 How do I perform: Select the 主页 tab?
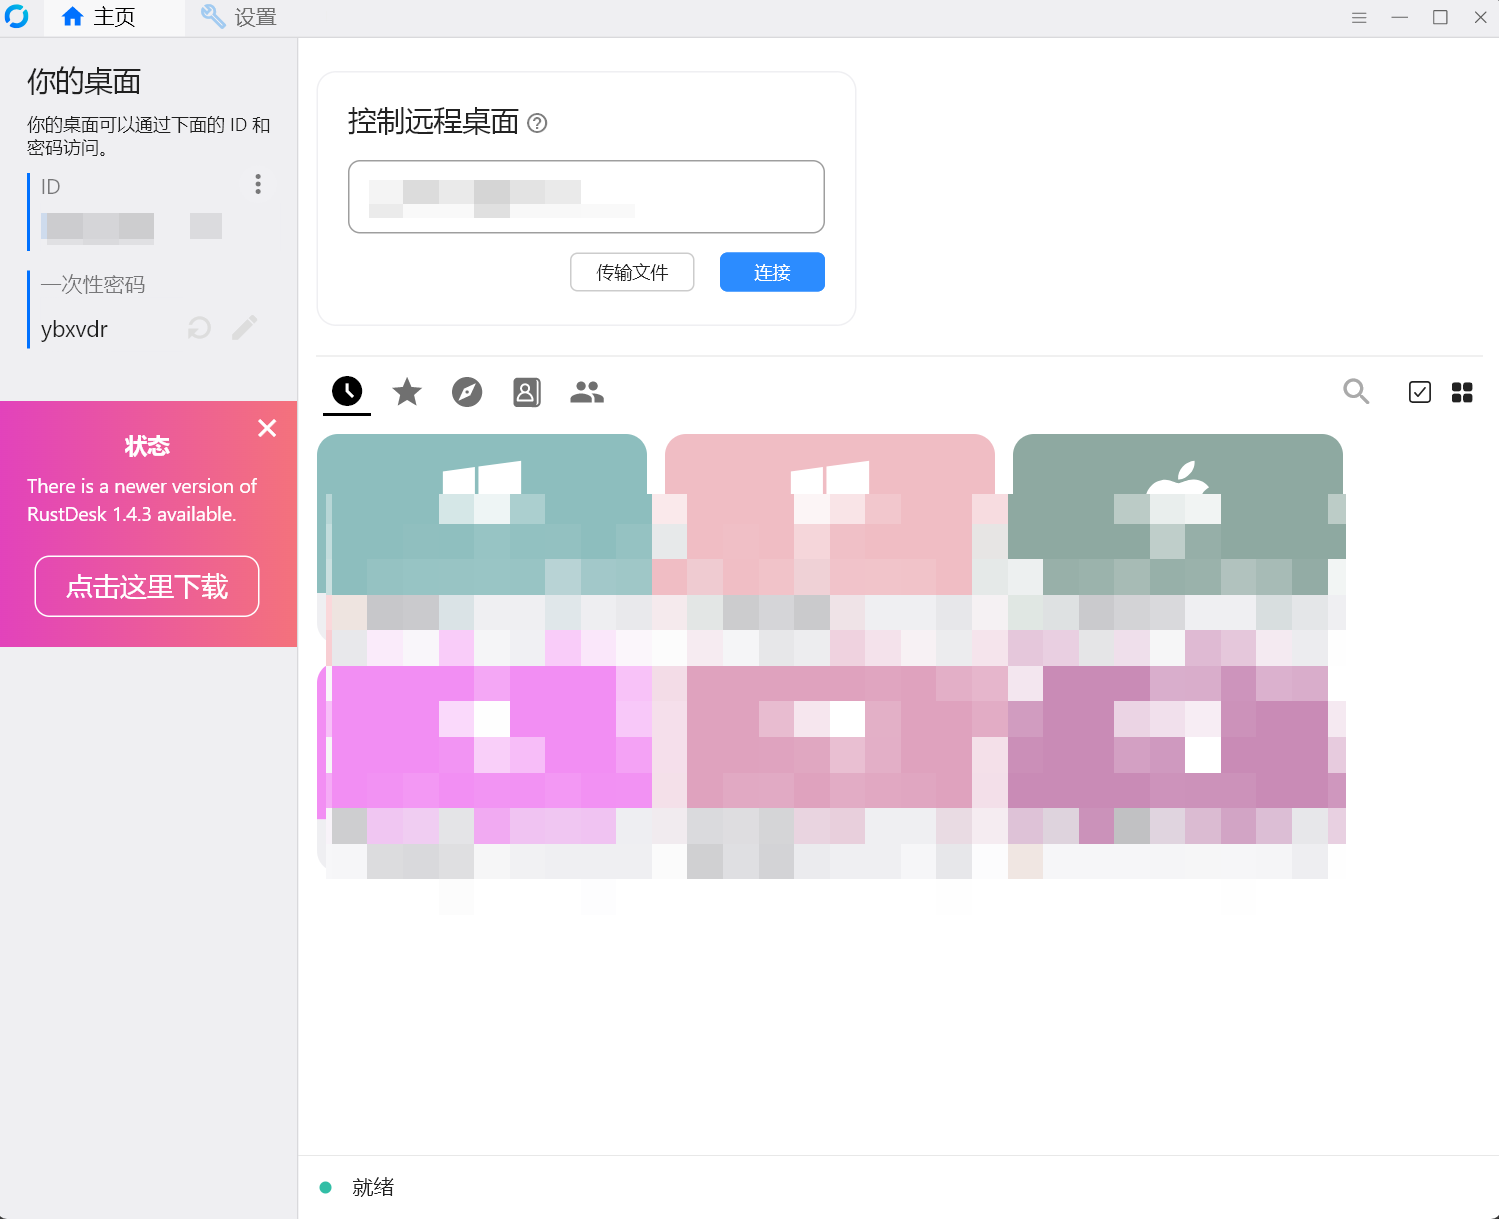99,18
